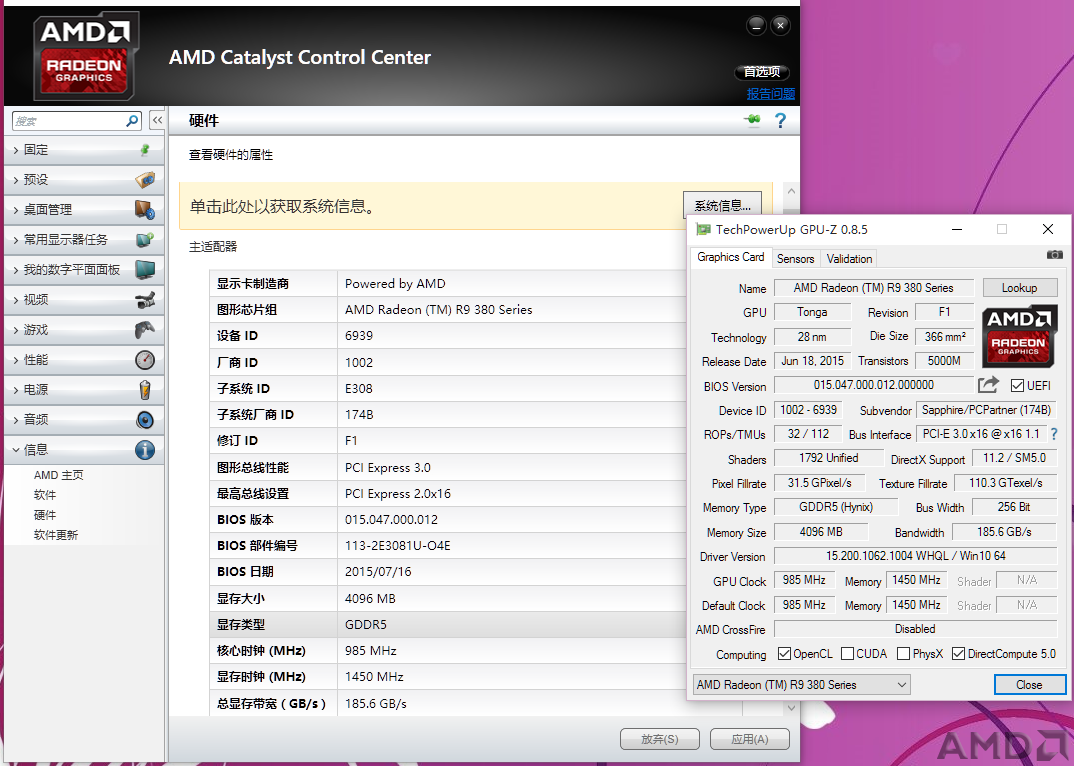Switch to the Sensors tab
The width and height of the screenshot is (1074, 766).
[795, 258]
